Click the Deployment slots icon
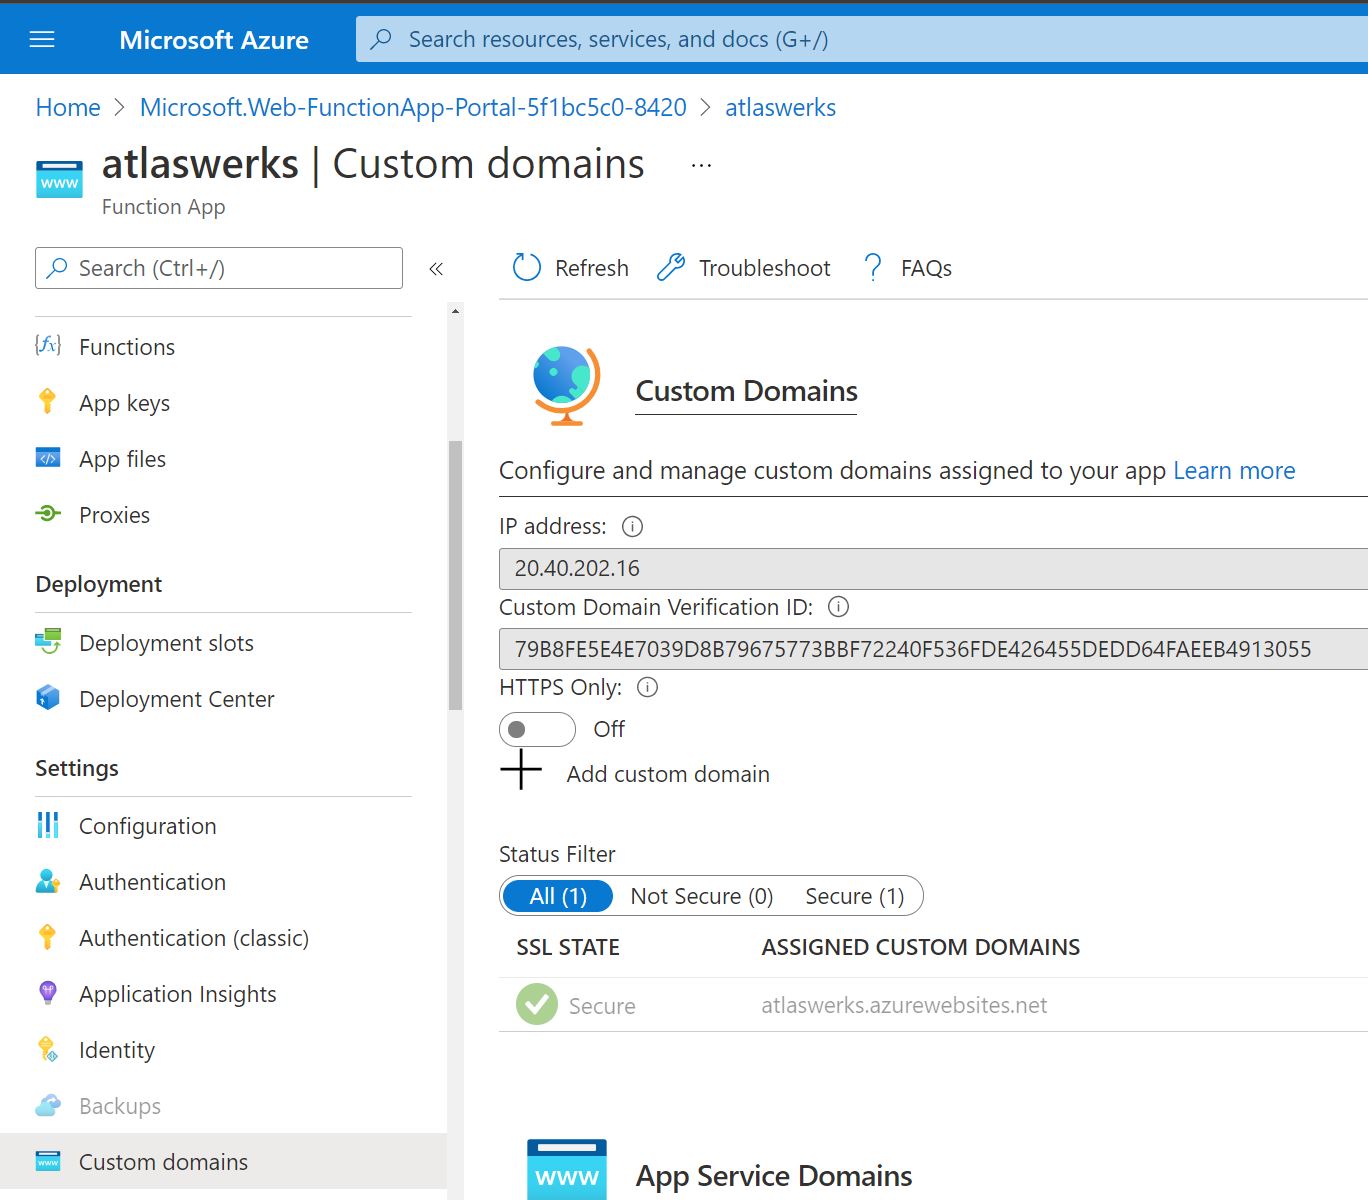Screen dimensions: 1368x1200 48,642
